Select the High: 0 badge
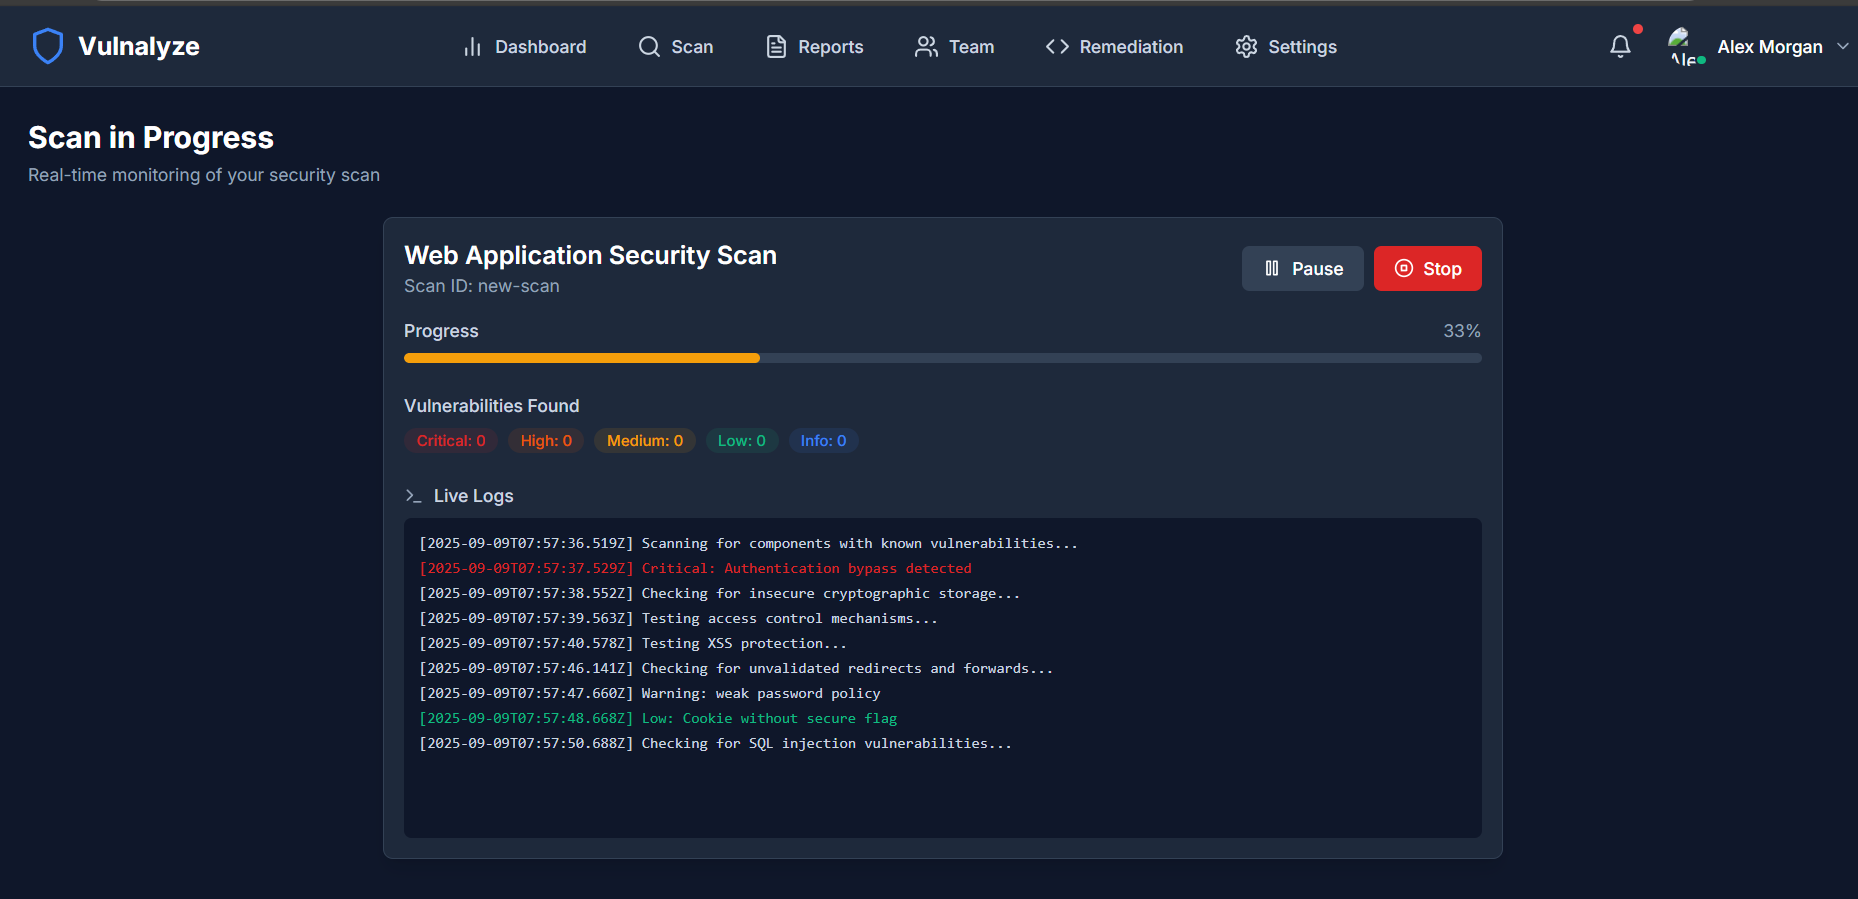The height and width of the screenshot is (899, 1858). coord(546,441)
